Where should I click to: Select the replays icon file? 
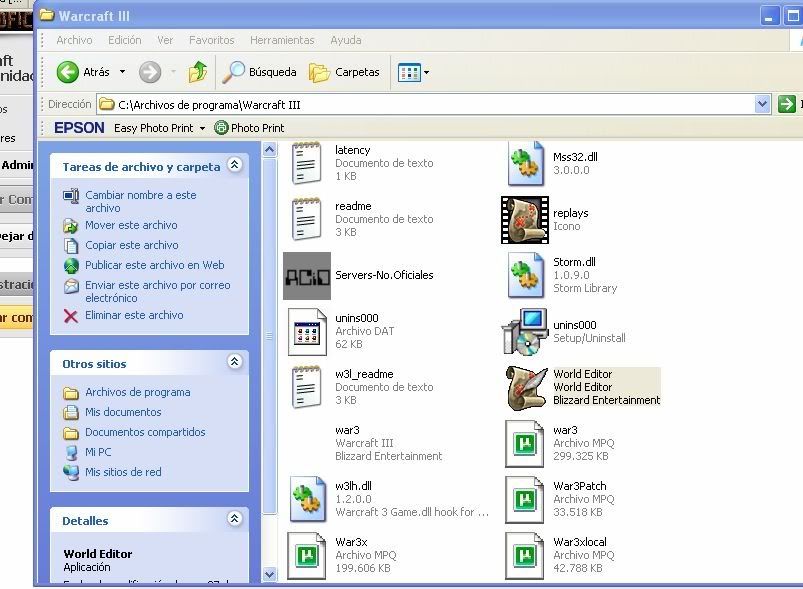click(525, 220)
